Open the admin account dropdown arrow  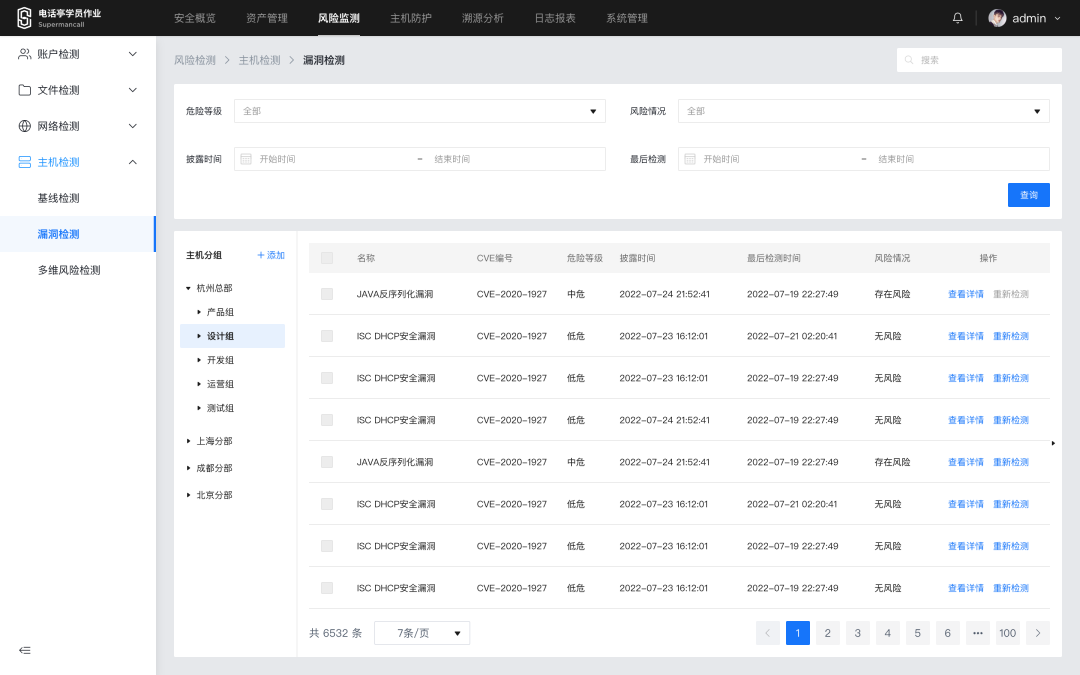pyautogui.click(x=1057, y=19)
